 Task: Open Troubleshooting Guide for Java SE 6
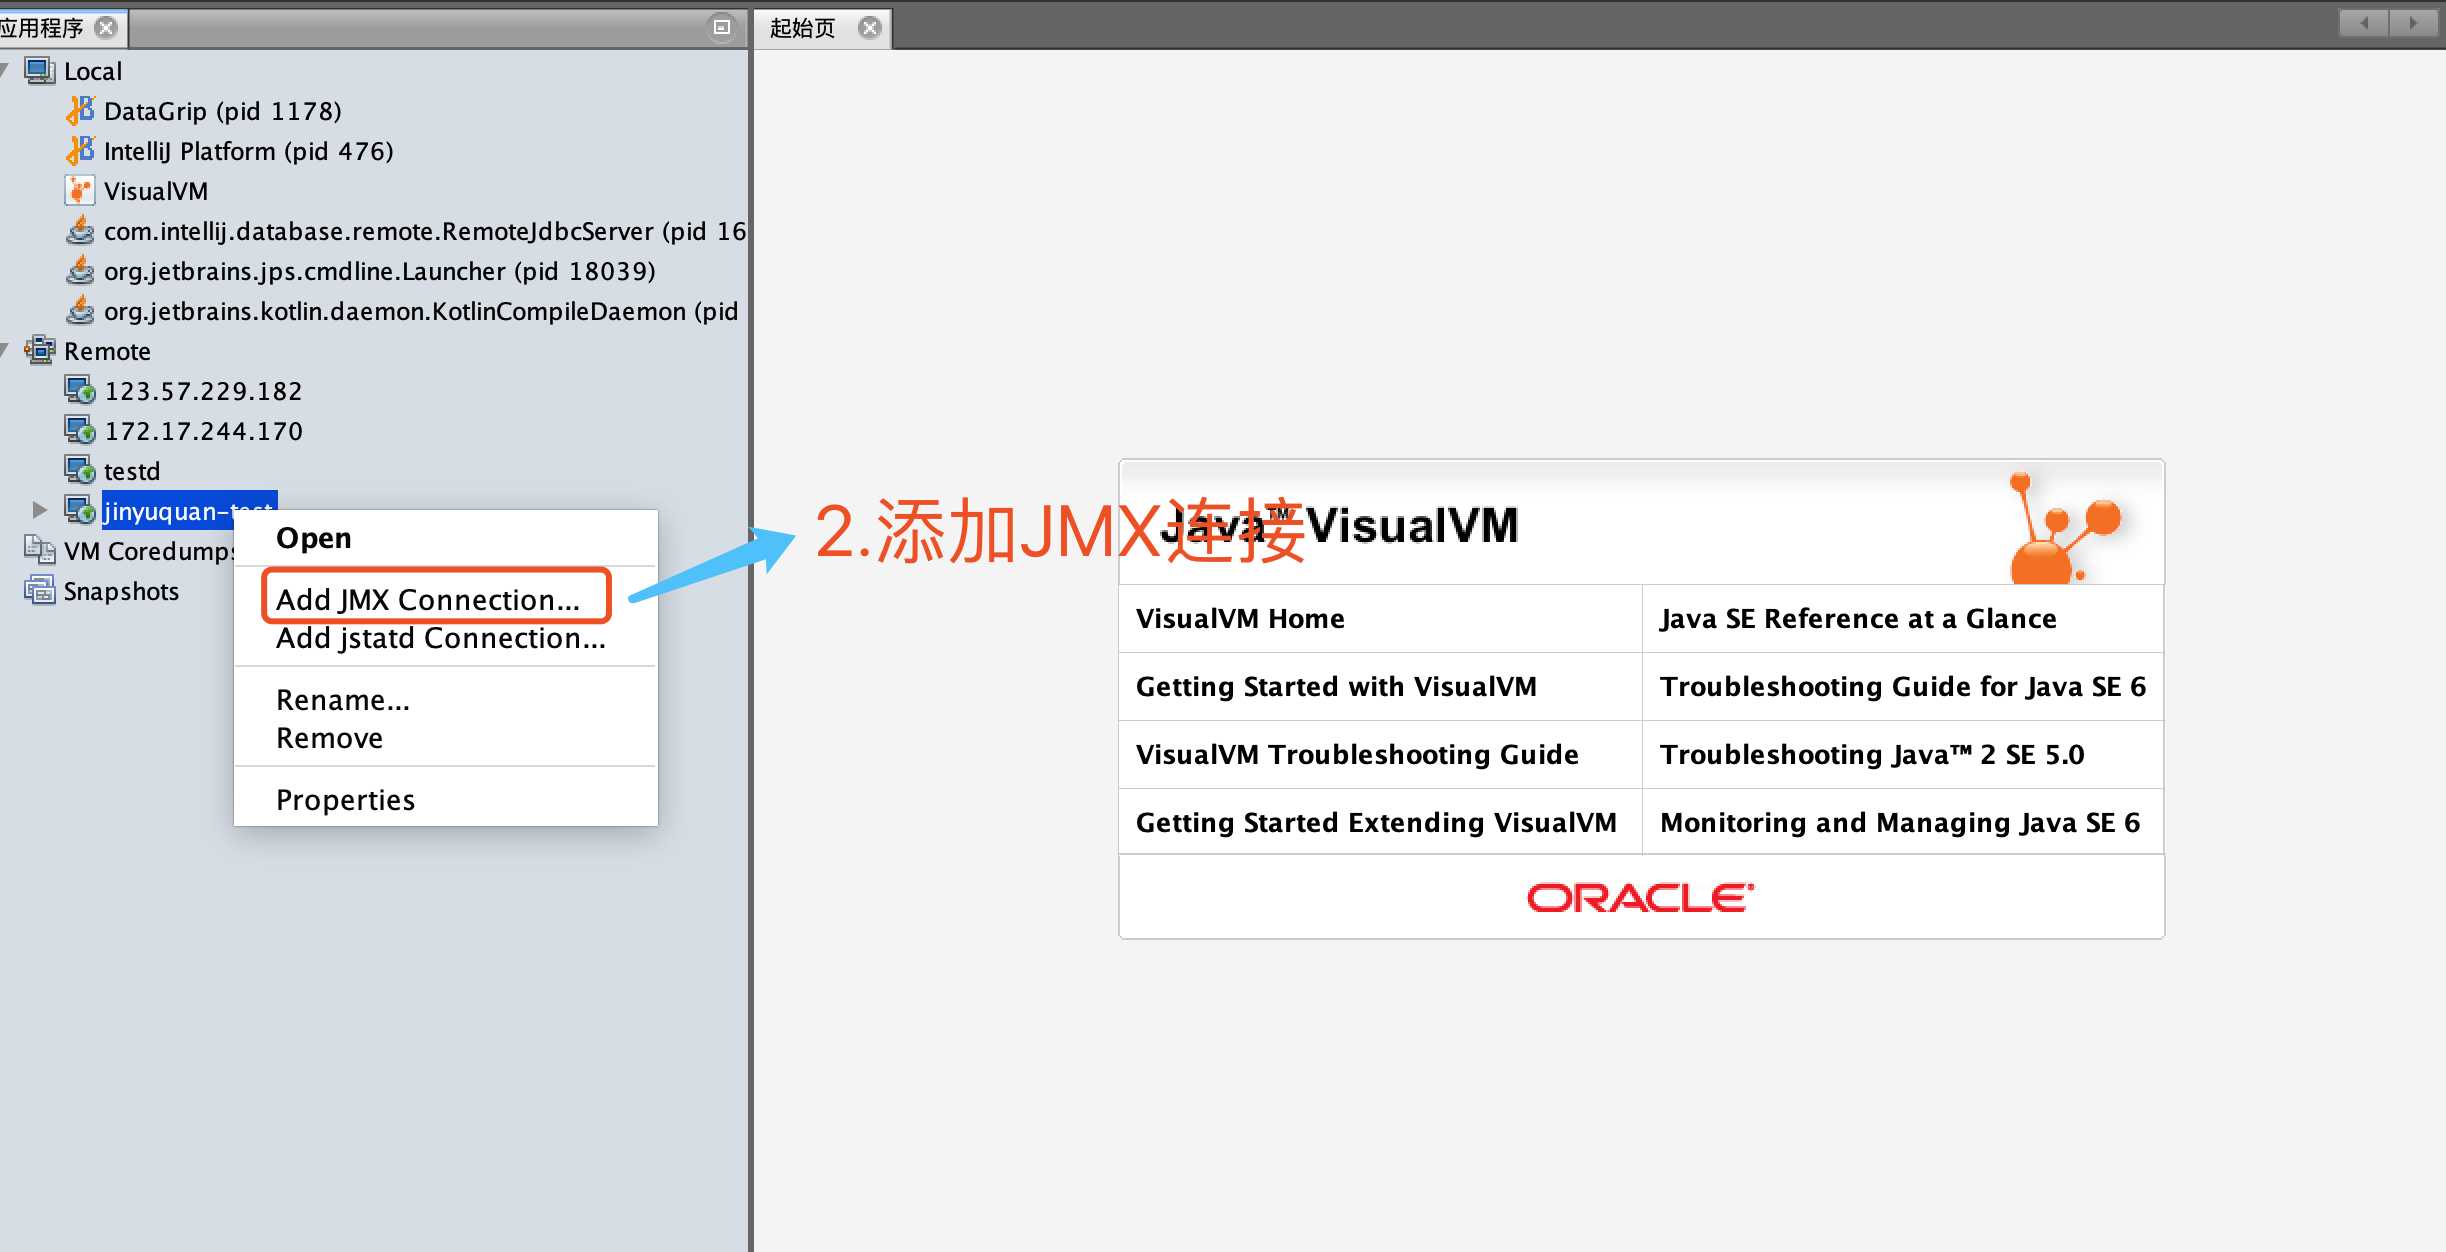tap(1903, 686)
